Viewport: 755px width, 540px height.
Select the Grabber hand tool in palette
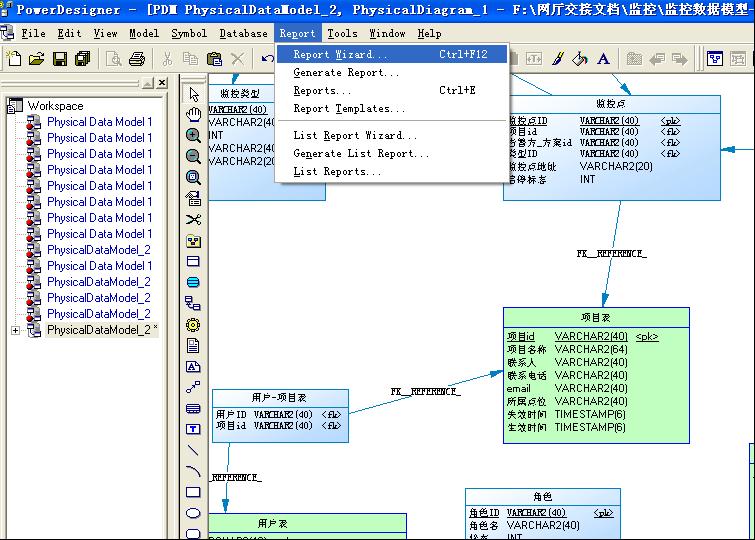(x=194, y=114)
